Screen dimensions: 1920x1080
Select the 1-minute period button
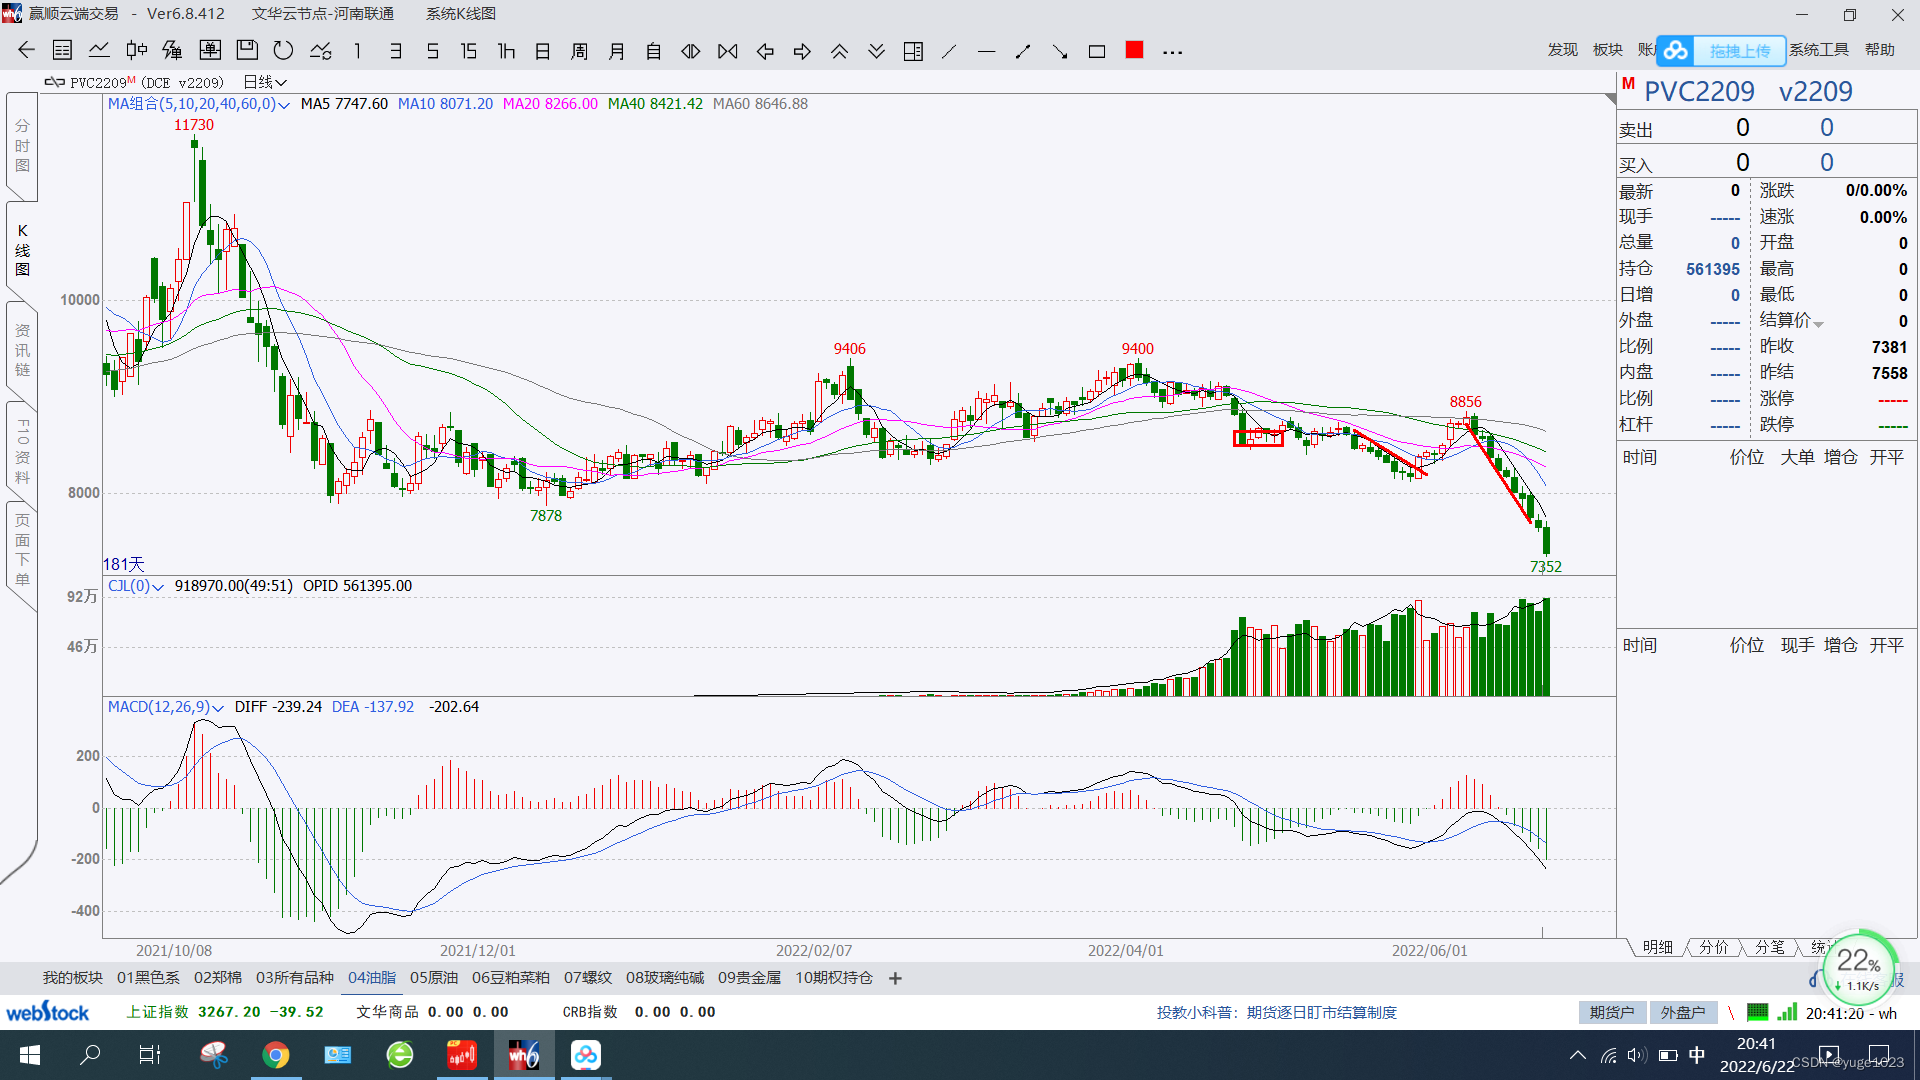357,51
